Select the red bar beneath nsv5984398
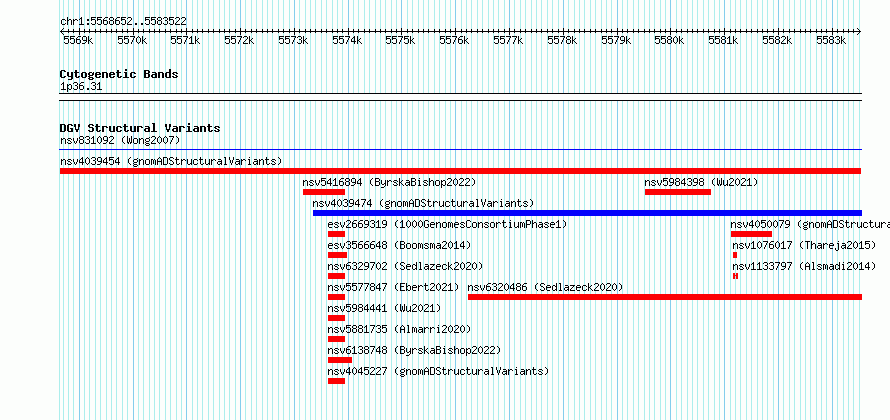Image resolution: width=890 pixels, height=420 pixels. [x=678, y=192]
